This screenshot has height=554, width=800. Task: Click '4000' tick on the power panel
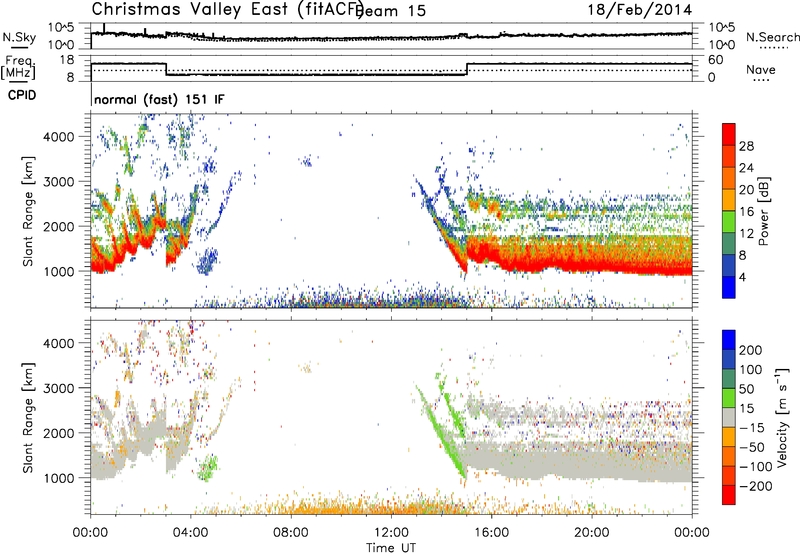pyautogui.click(x=58, y=137)
